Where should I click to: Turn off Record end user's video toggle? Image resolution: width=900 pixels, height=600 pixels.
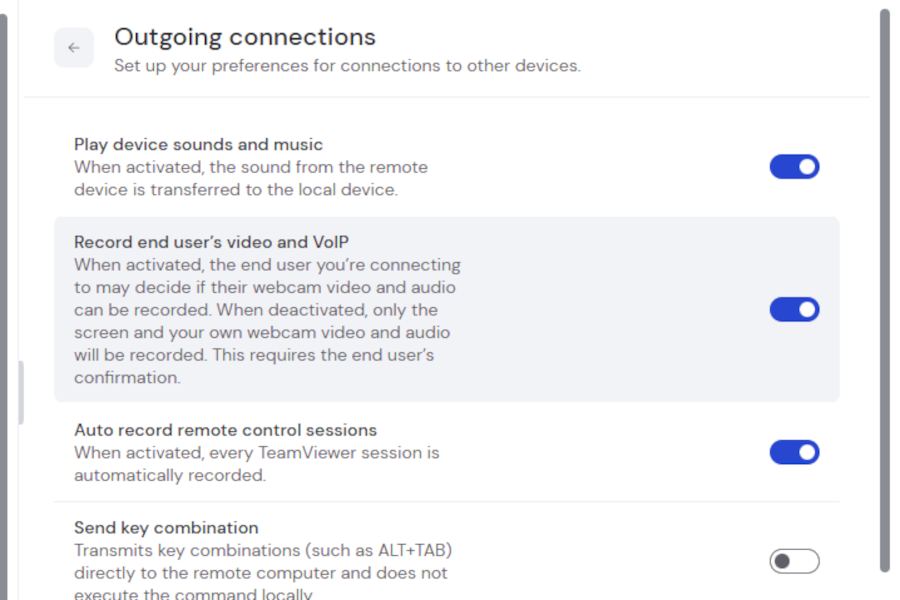coord(794,310)
